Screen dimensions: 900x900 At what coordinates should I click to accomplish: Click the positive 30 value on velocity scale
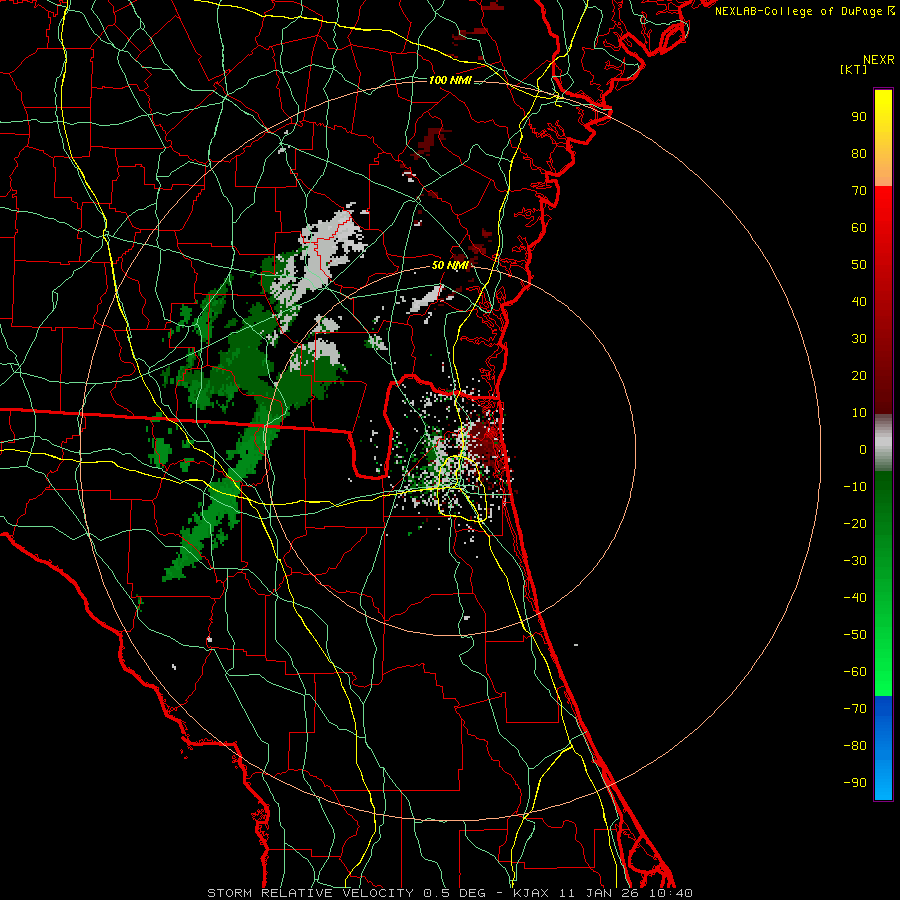pyautogui.click(x=859, y=339)
